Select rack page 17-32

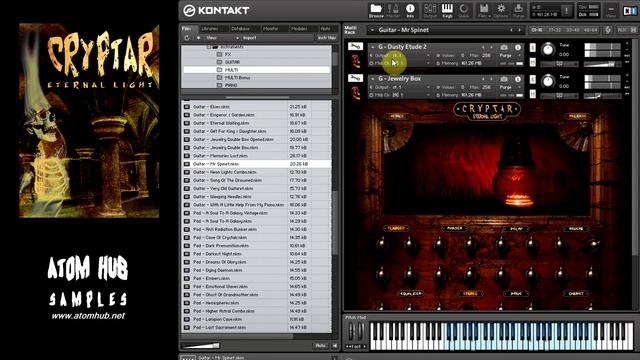coord(554,30)
